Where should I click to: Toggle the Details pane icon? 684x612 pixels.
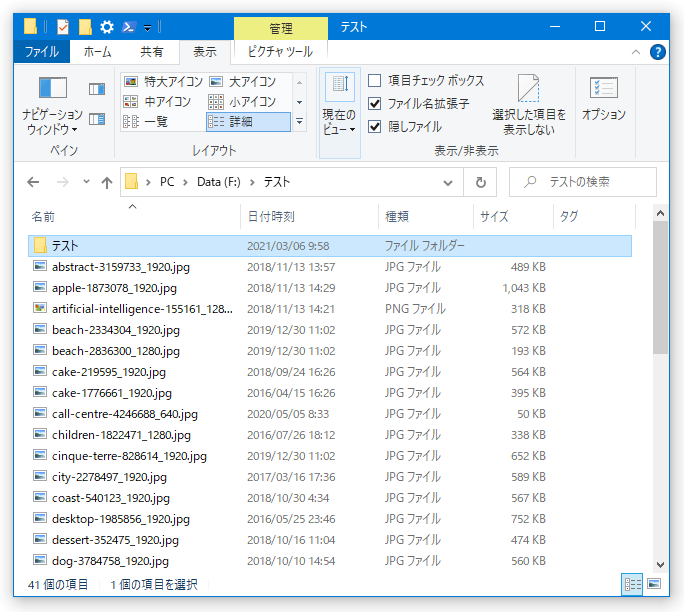tap(97, 119)
